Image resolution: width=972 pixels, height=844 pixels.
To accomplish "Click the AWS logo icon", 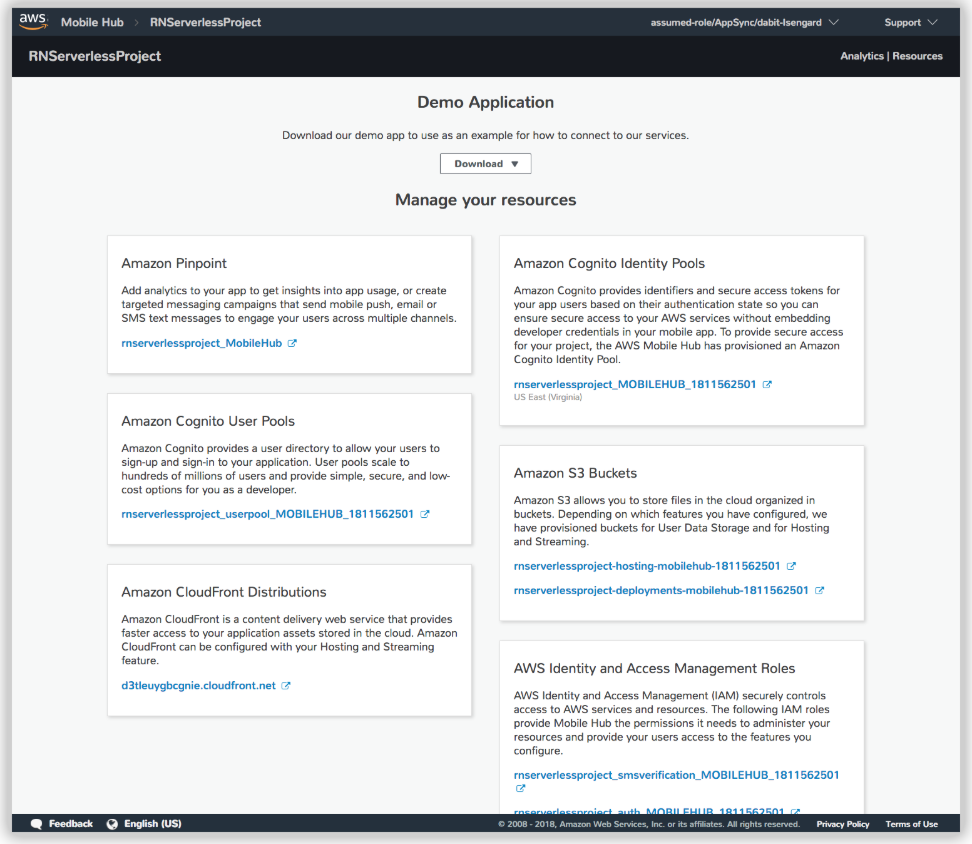I will point(33,21).
